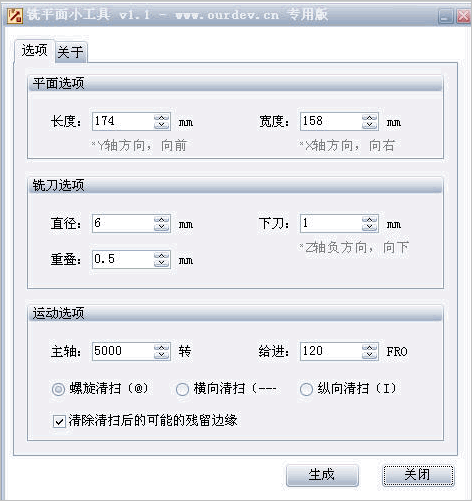Decrease 宽度 value with down arrow
The width and height of the screenshot is (472, 501).
point(370,125)
